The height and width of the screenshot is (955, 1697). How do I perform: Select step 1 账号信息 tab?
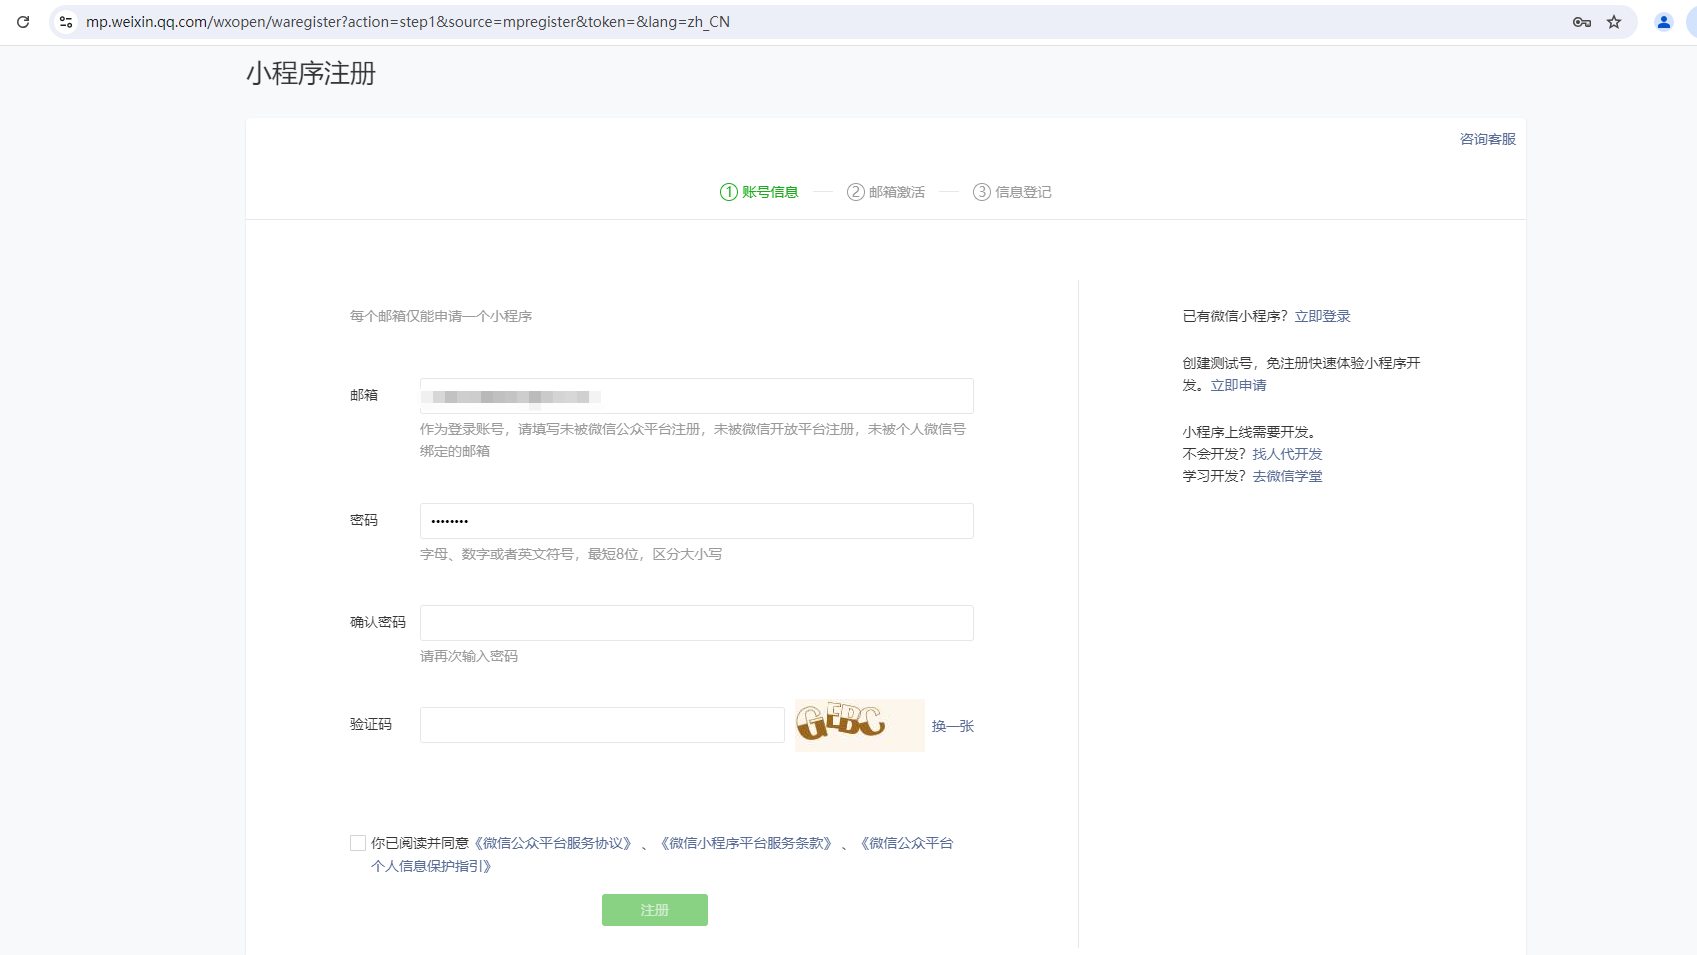[x=759, y=192]
